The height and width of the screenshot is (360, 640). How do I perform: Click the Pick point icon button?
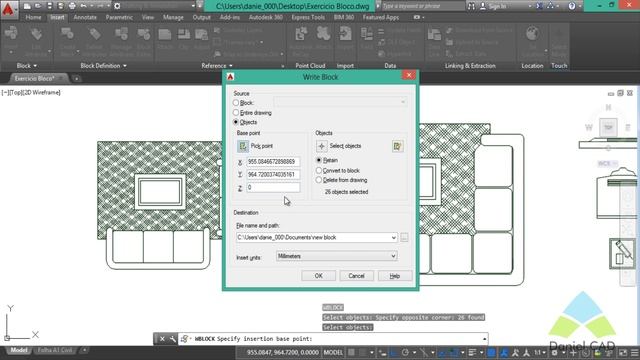(x=242, y=146)
